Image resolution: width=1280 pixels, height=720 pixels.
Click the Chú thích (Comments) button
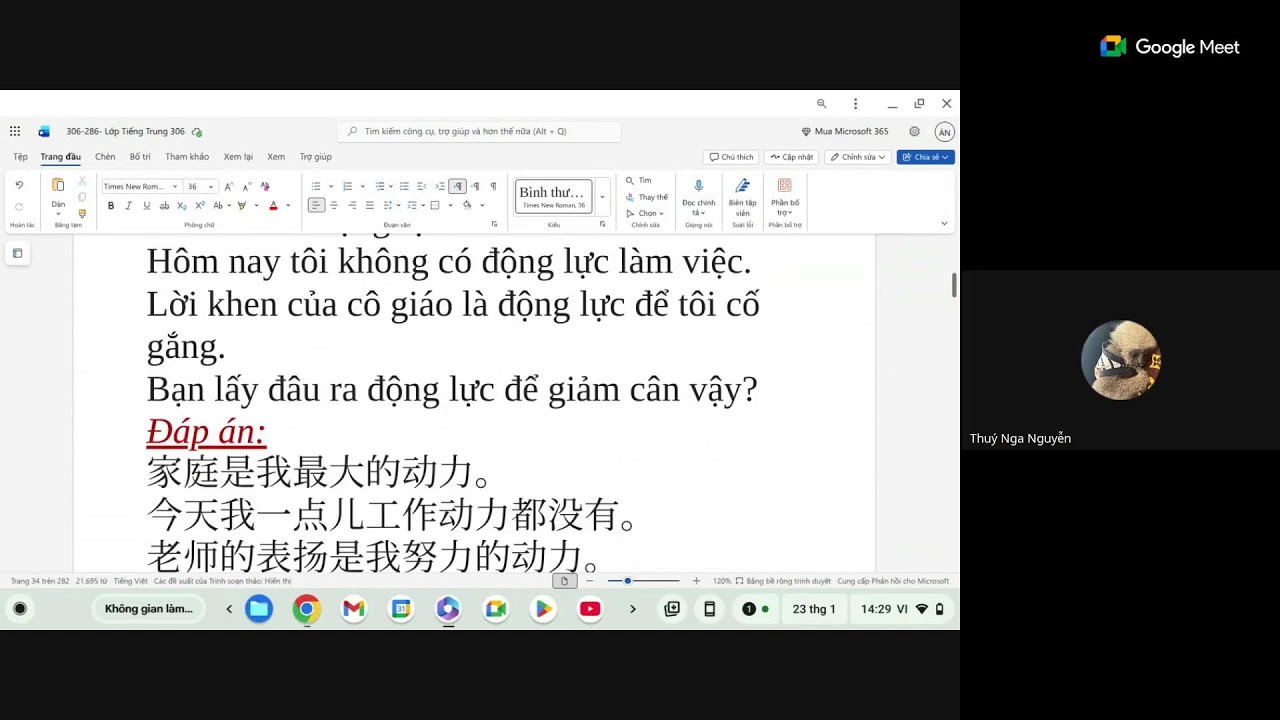click(731, 157)
